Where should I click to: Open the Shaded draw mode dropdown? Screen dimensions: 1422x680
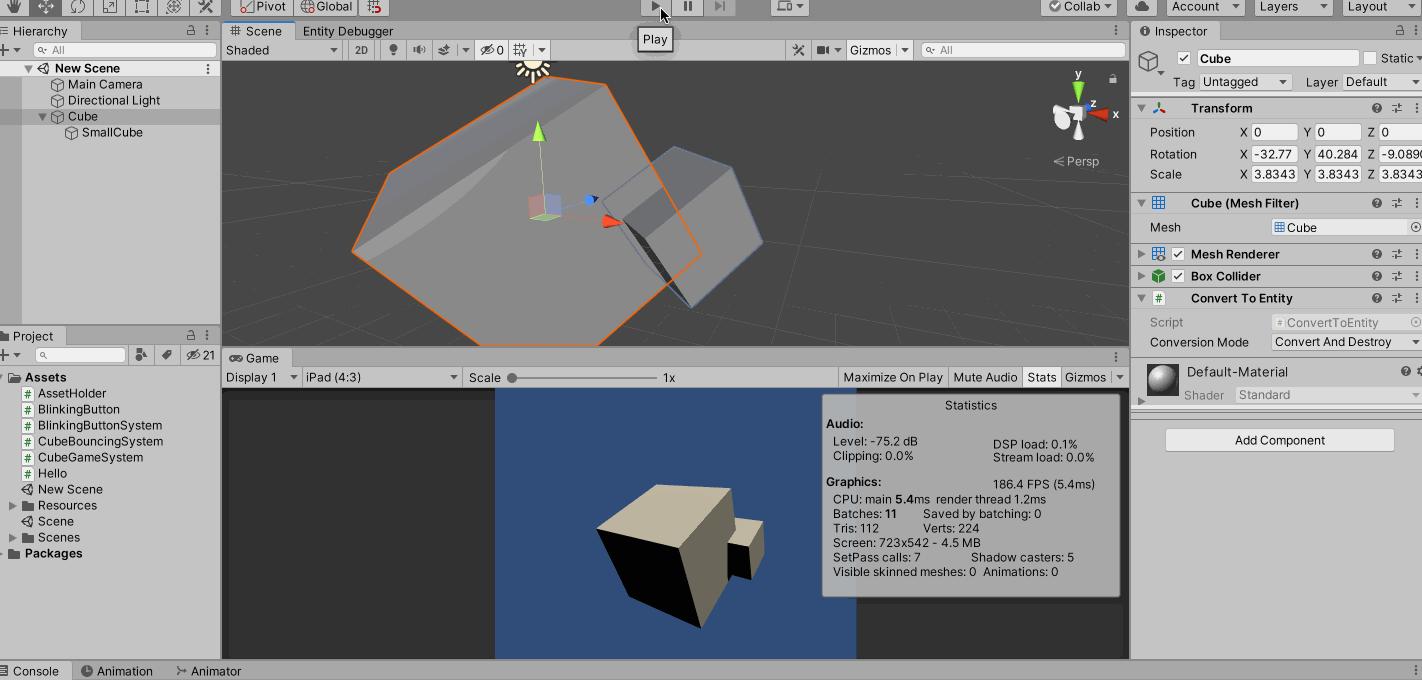coord(280,49)
